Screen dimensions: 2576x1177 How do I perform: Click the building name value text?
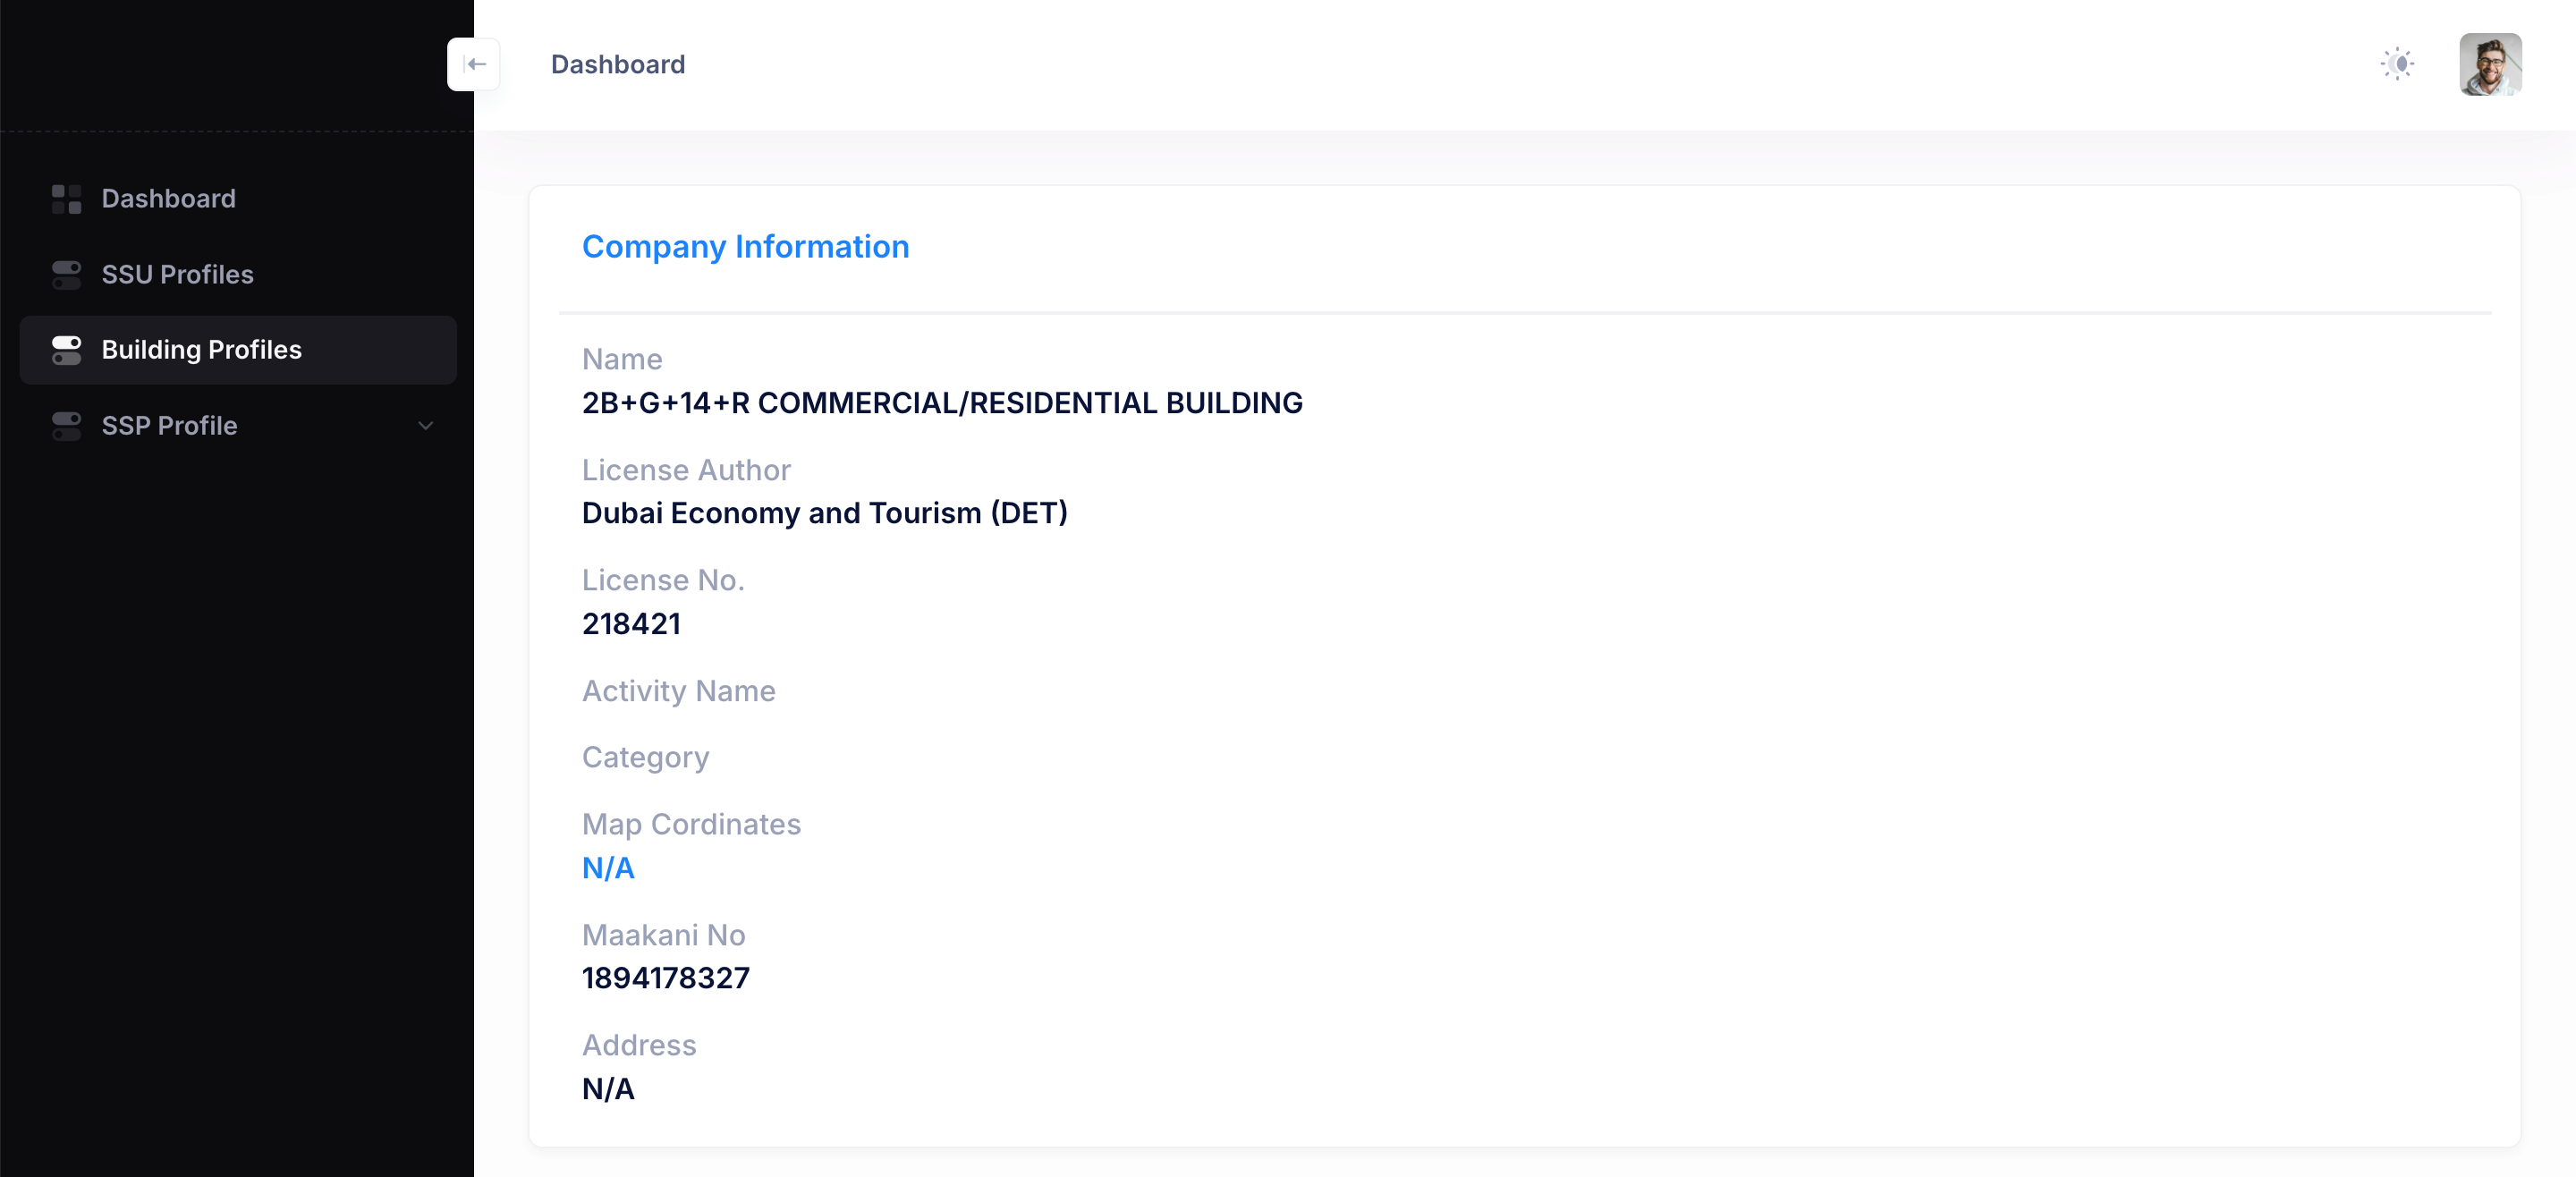(941, 403)
